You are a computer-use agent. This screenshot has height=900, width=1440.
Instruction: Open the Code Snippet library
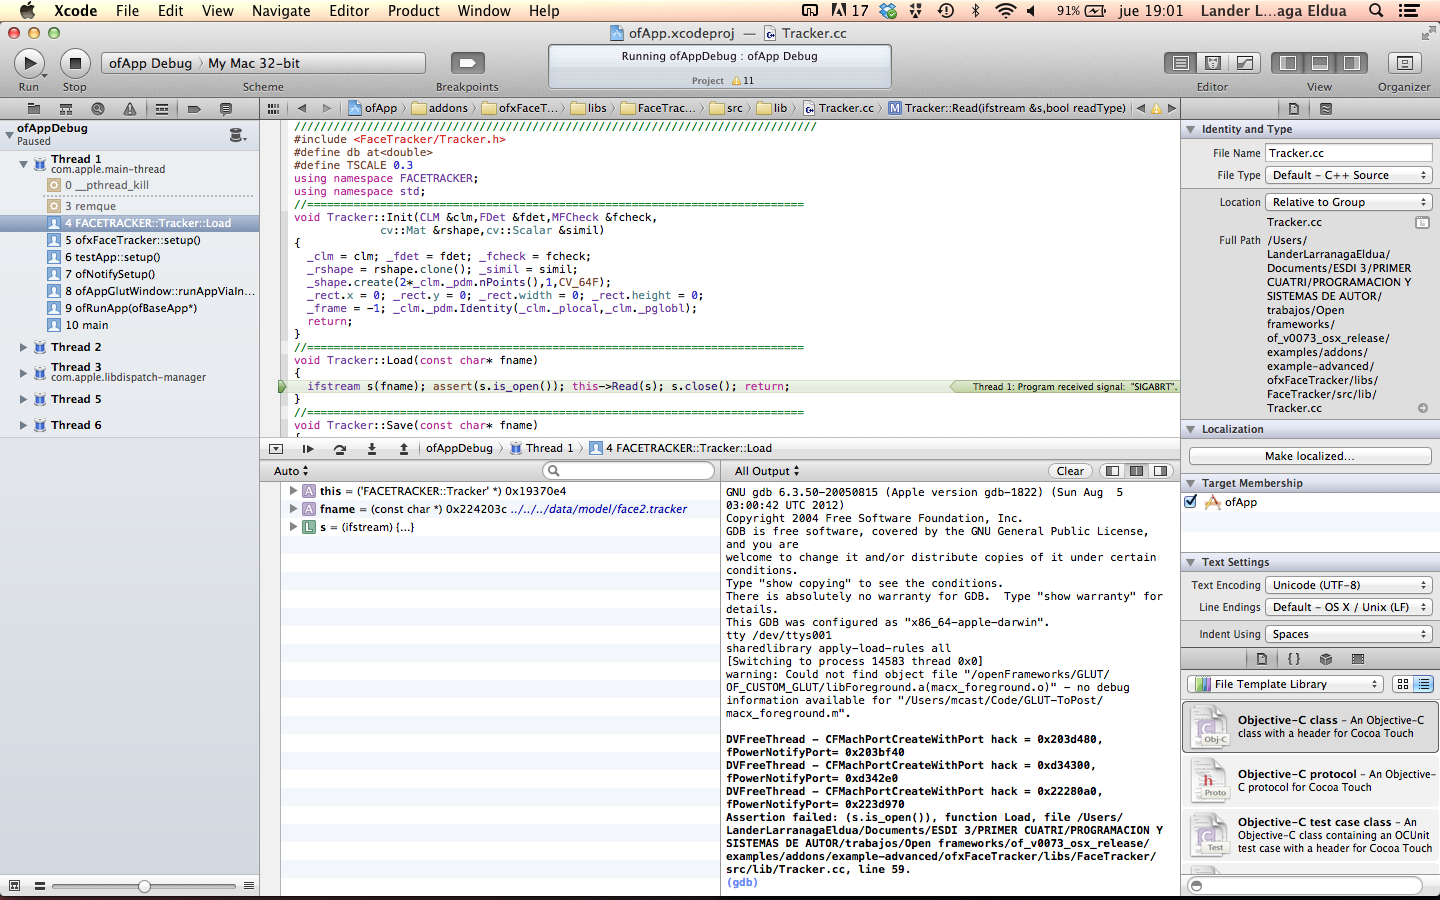pyautogui.click(x=1294, y=659)
